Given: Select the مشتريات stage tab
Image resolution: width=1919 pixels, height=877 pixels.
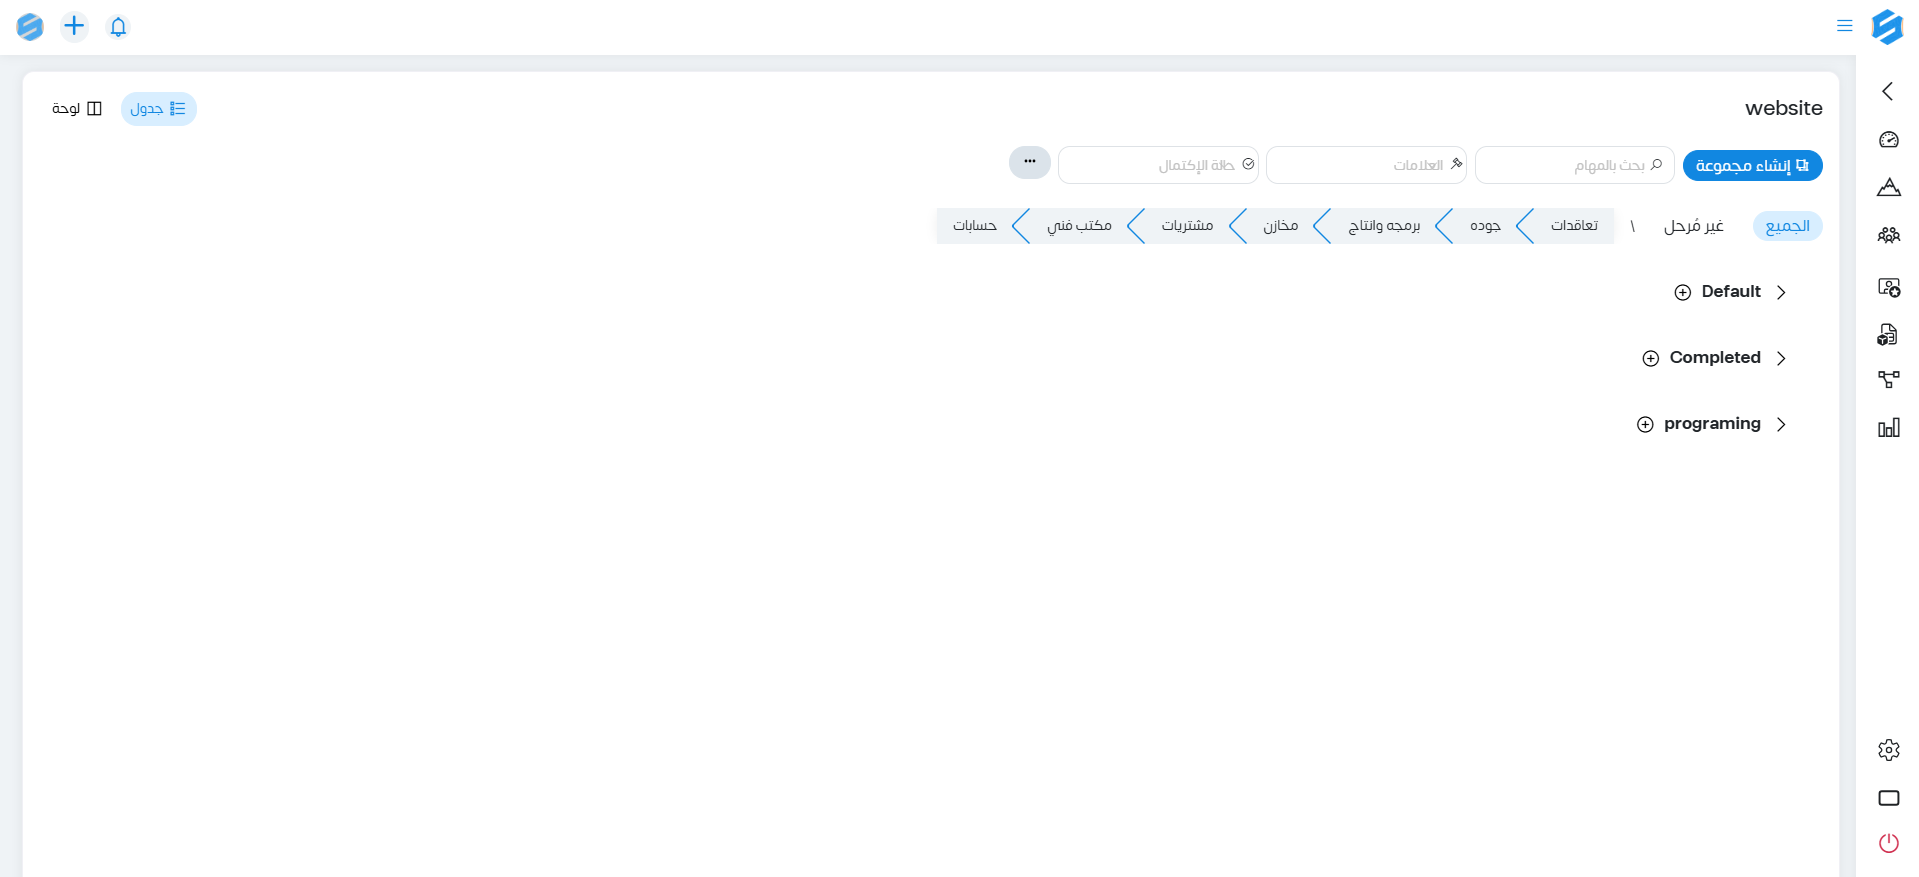Looking at the screenshot, I should pyautogui.click(x=1187, y=226).
